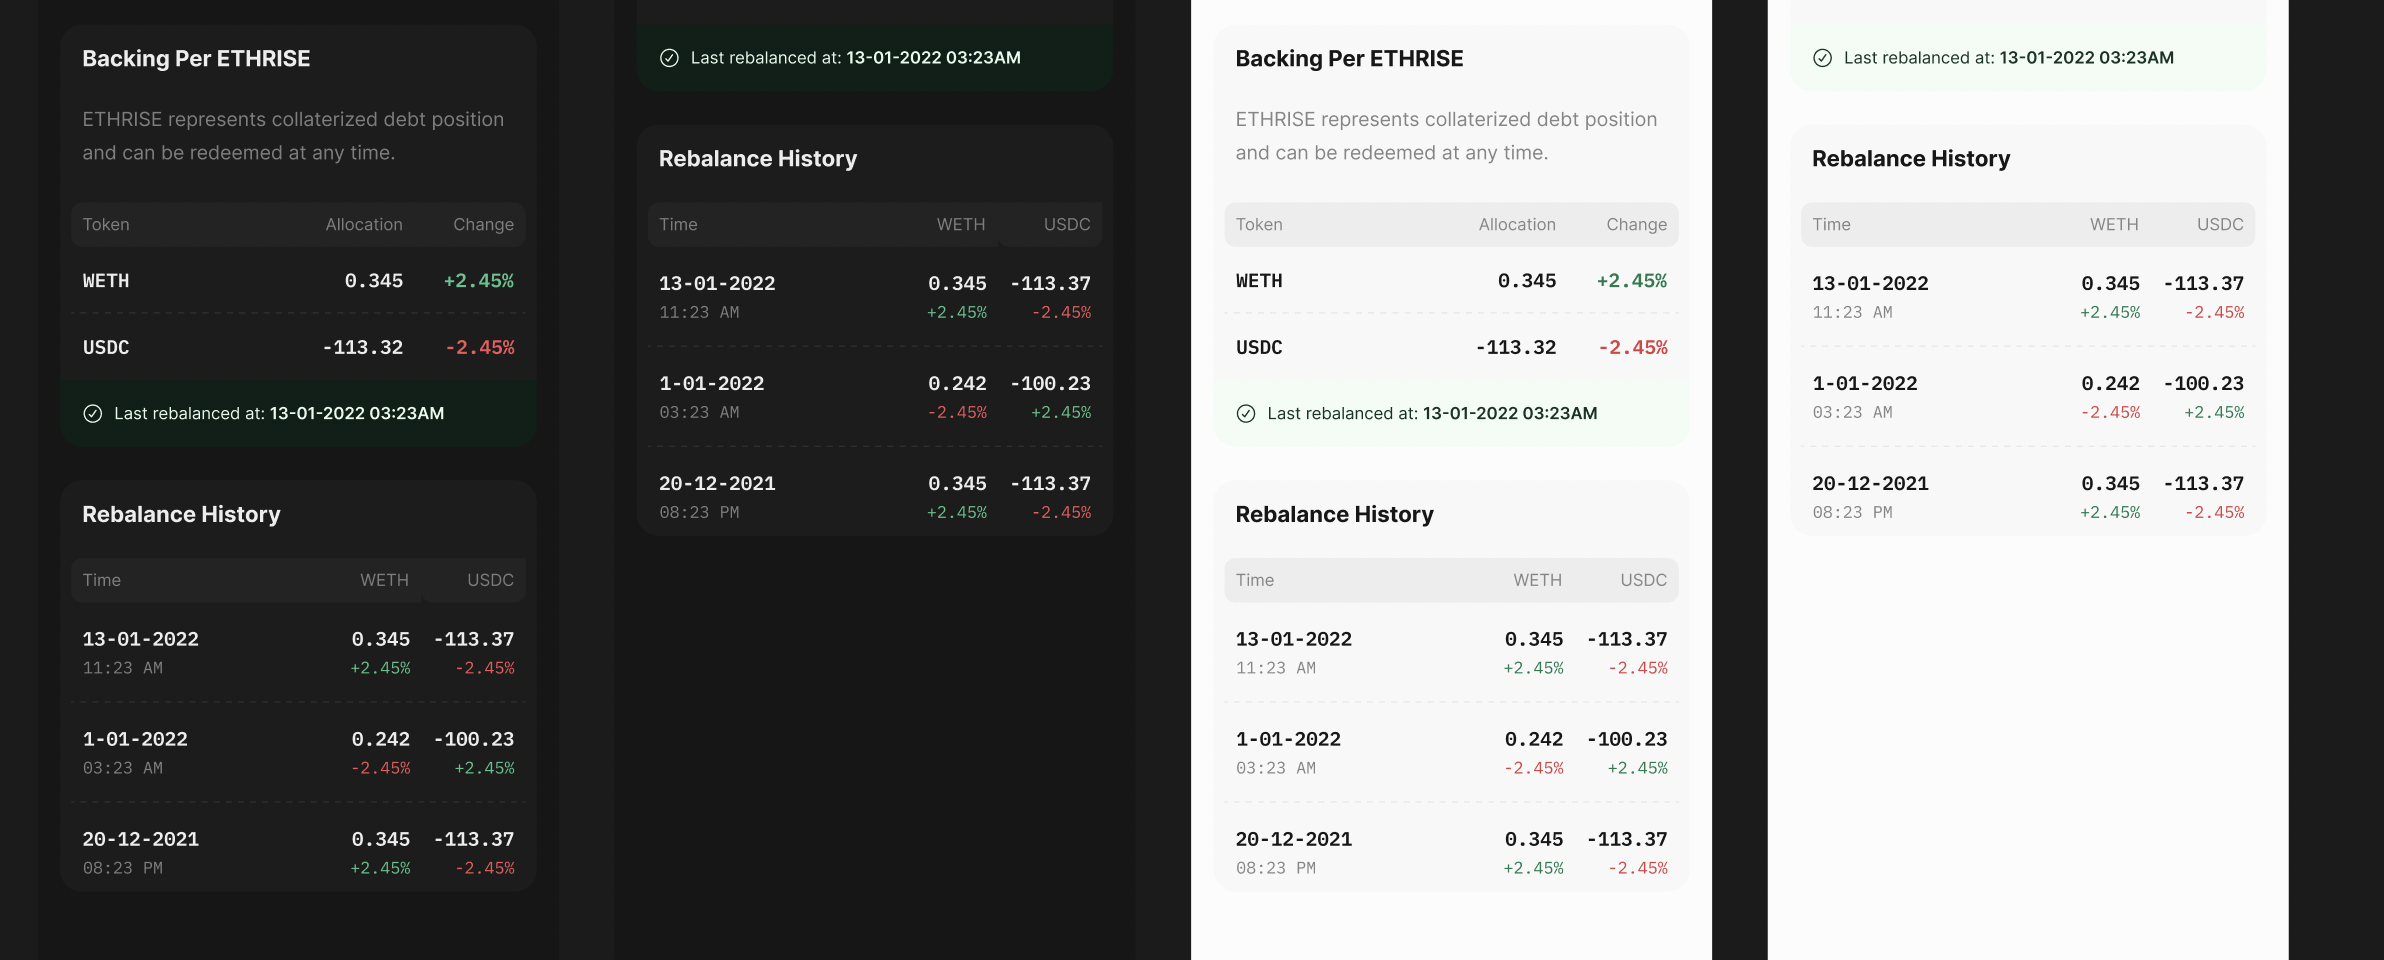Click Time header in history below dark Backing card
2384x960 pixels.
point(102,581)
